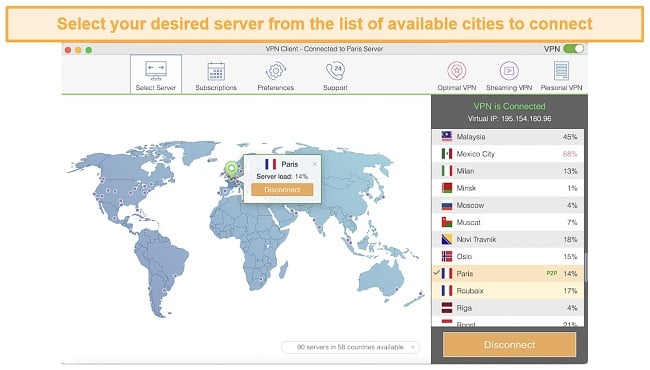
Task: Select the Paris P2P server row
Action: tap(508, 273)
